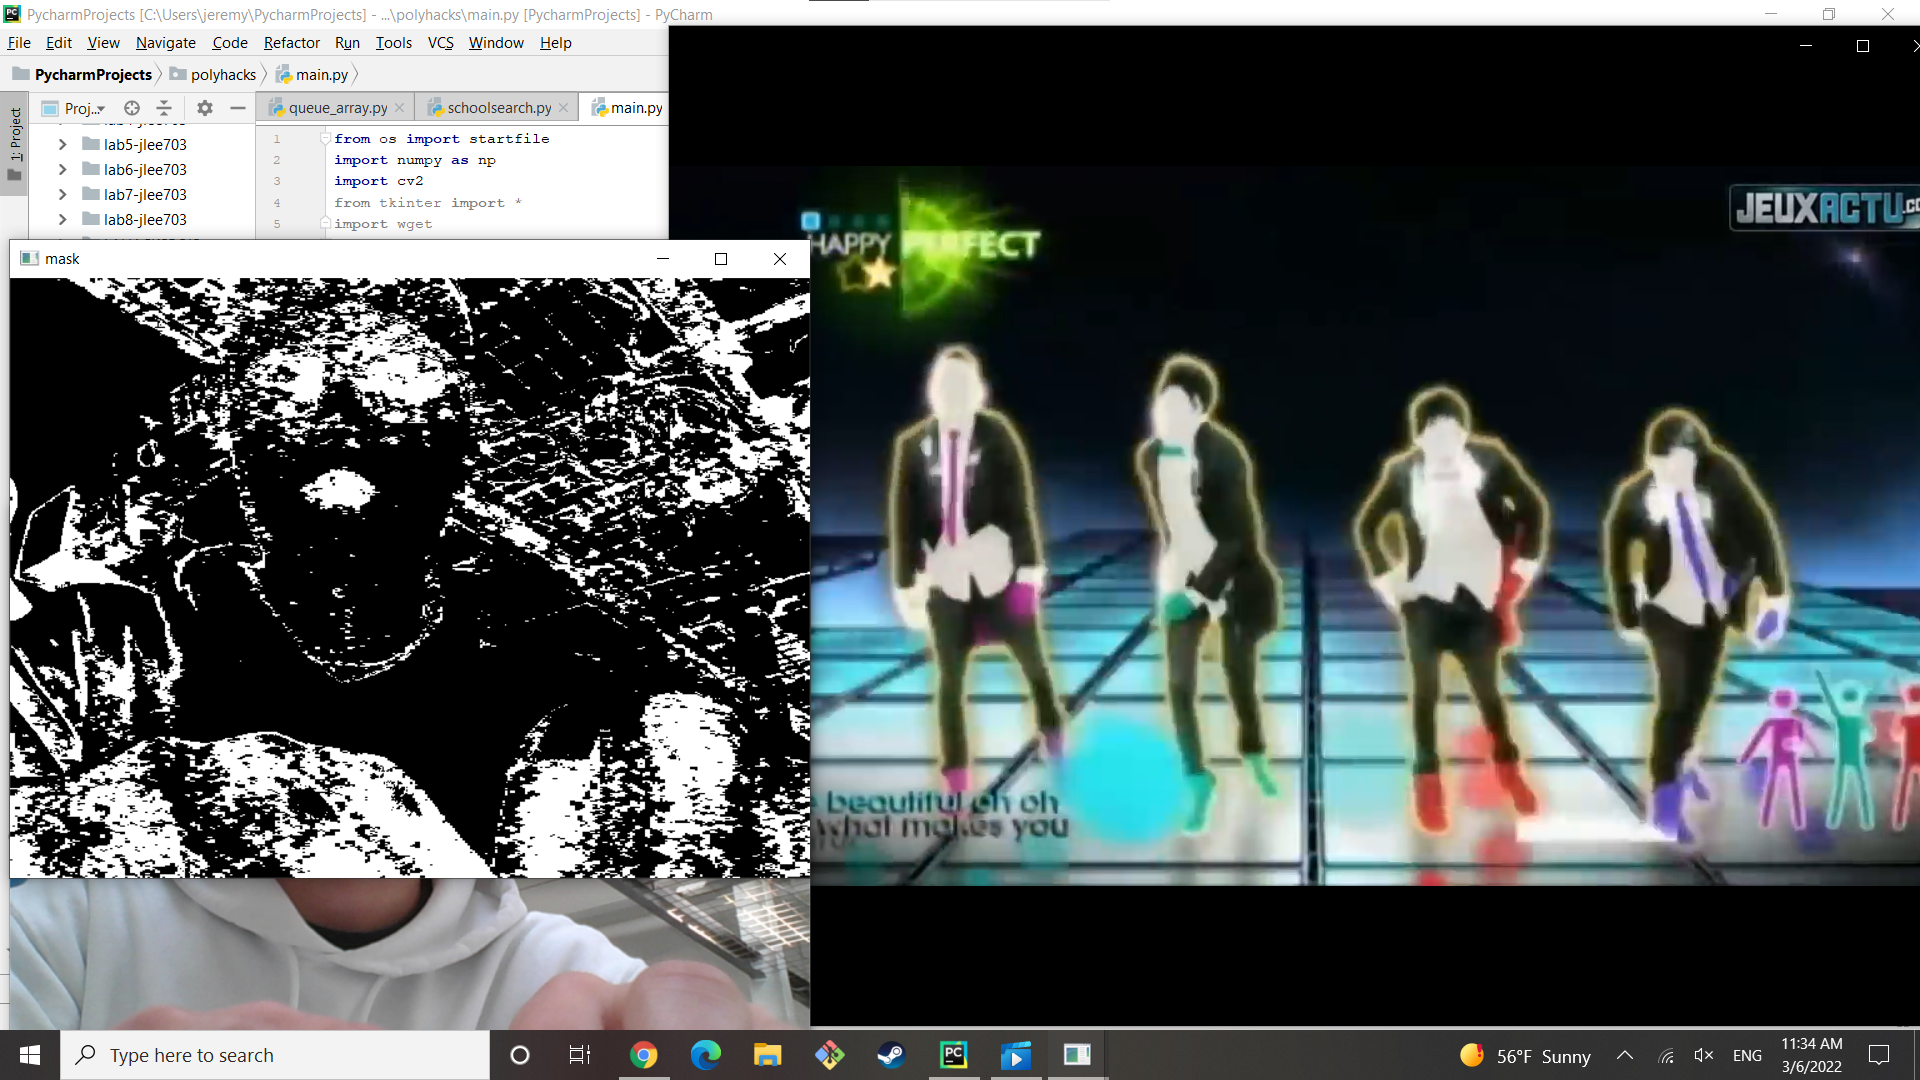Open Task View in the taskbar
Screen dimensions: 1920x1080
point(580,1055)
